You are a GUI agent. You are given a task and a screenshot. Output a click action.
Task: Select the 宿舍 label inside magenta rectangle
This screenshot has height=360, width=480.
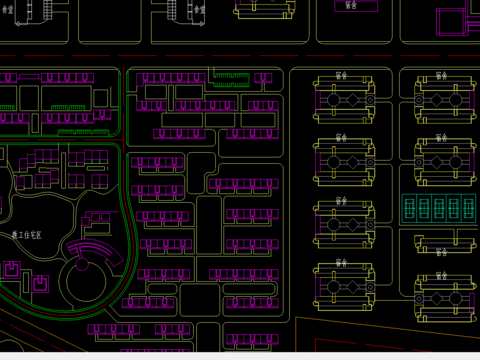pos(351,5)
